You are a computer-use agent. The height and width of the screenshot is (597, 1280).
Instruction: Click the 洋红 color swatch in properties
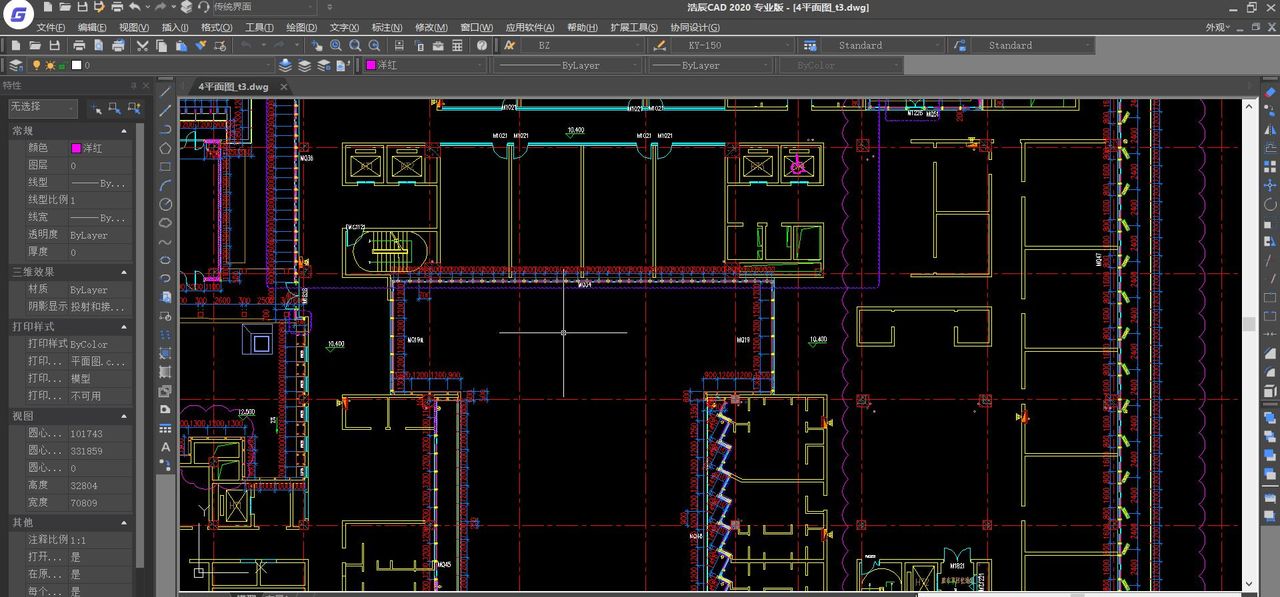76,148
